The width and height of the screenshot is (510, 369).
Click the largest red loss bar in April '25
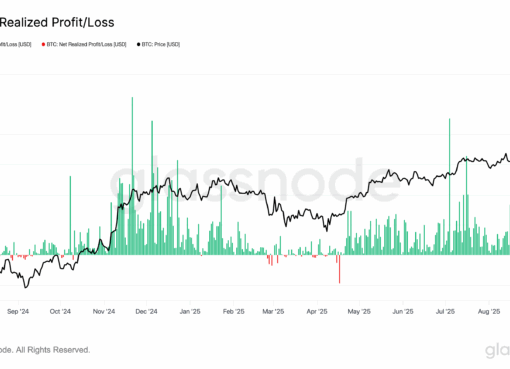click(x=340, y=269)
